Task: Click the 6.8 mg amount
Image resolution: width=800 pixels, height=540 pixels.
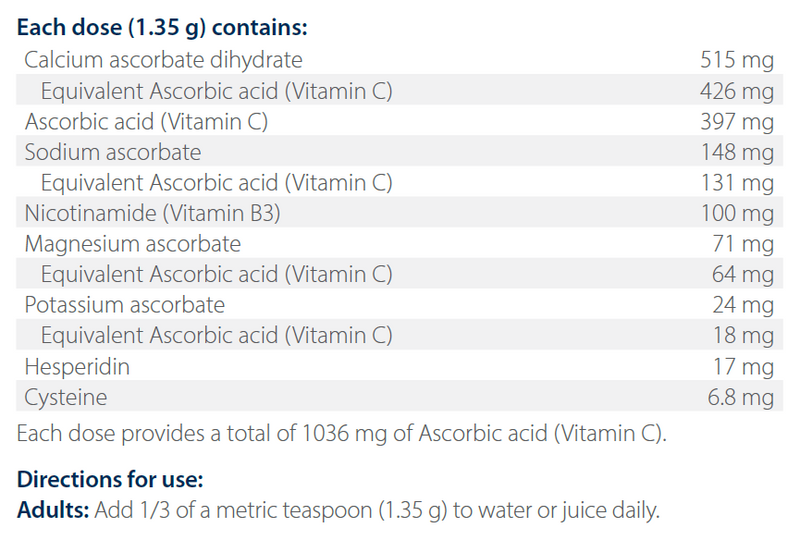Action: click(739, 398)
